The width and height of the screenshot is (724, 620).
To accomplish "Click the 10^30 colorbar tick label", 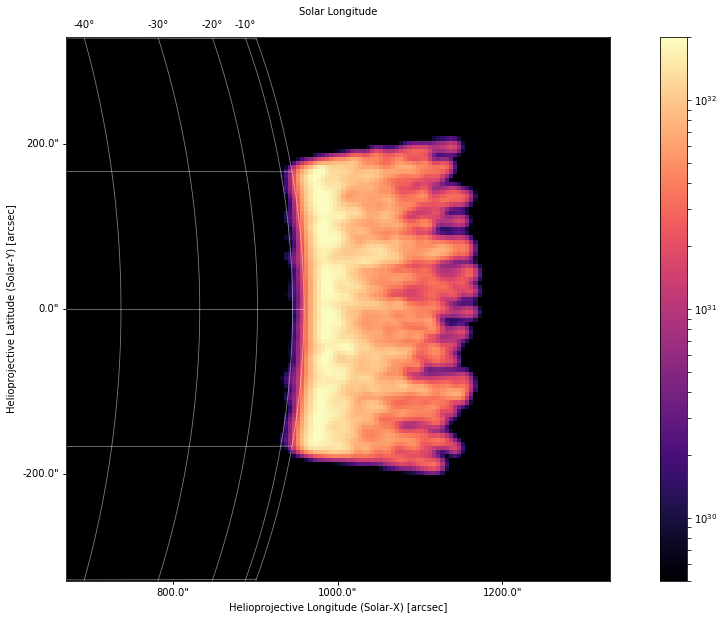I will 706,518.
